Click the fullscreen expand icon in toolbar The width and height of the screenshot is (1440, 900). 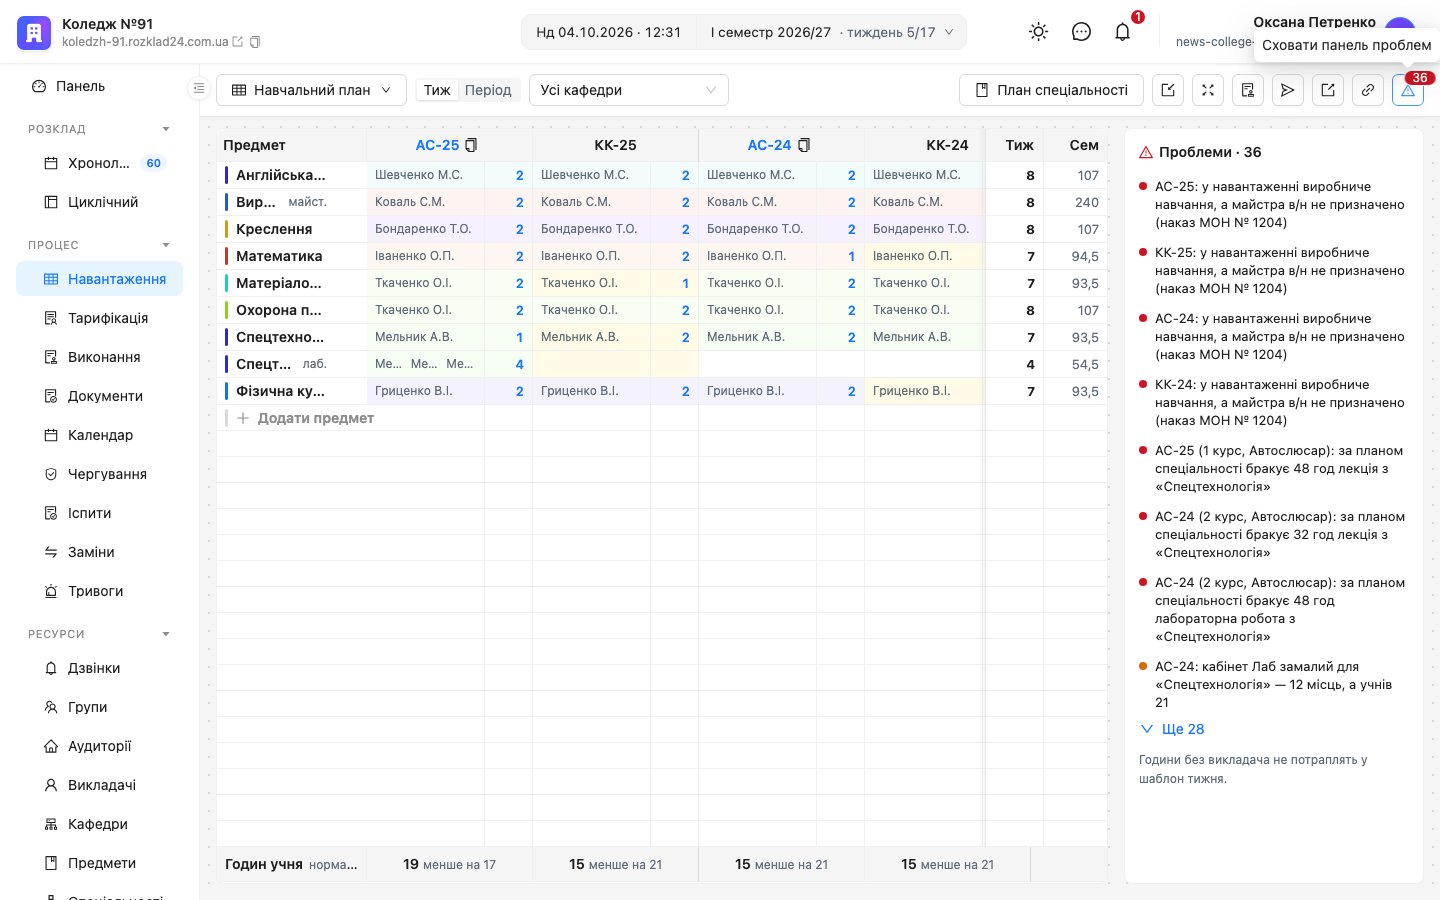point(1208,90)
